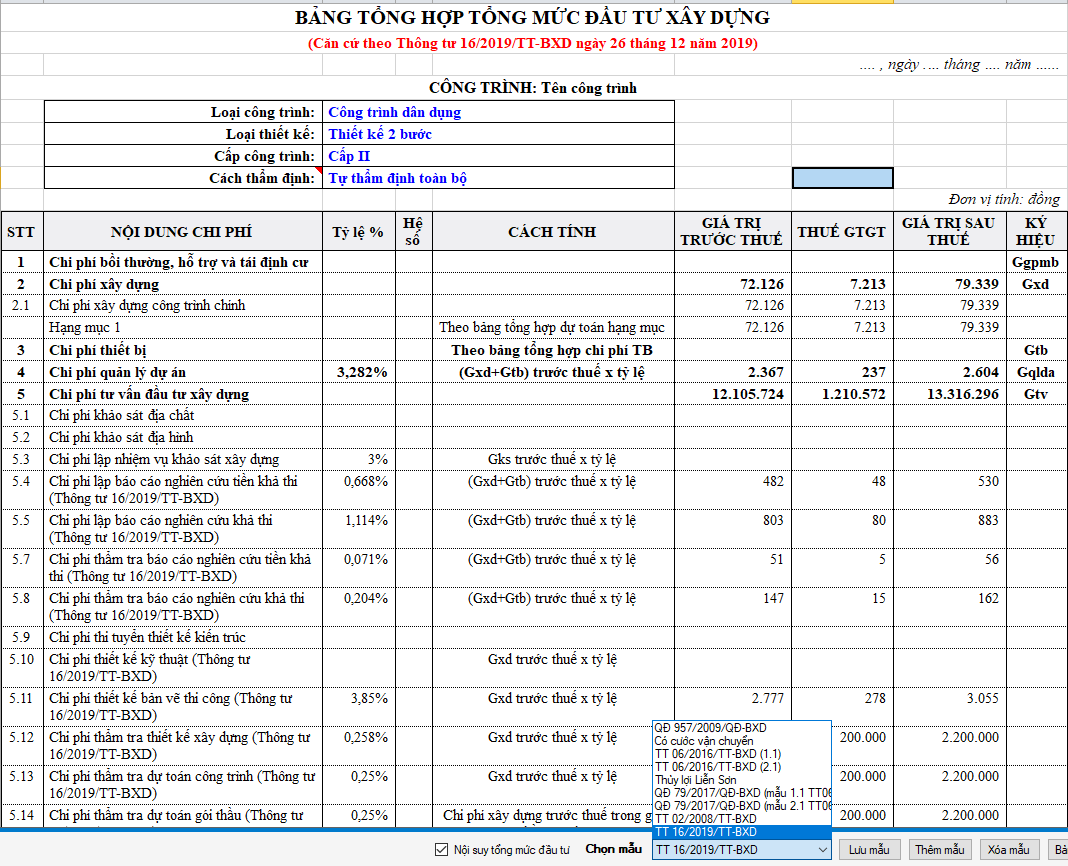
Task: Select Chi phí lập nhiệm vụ khảo sát row
Action: (x=183, y=460)
